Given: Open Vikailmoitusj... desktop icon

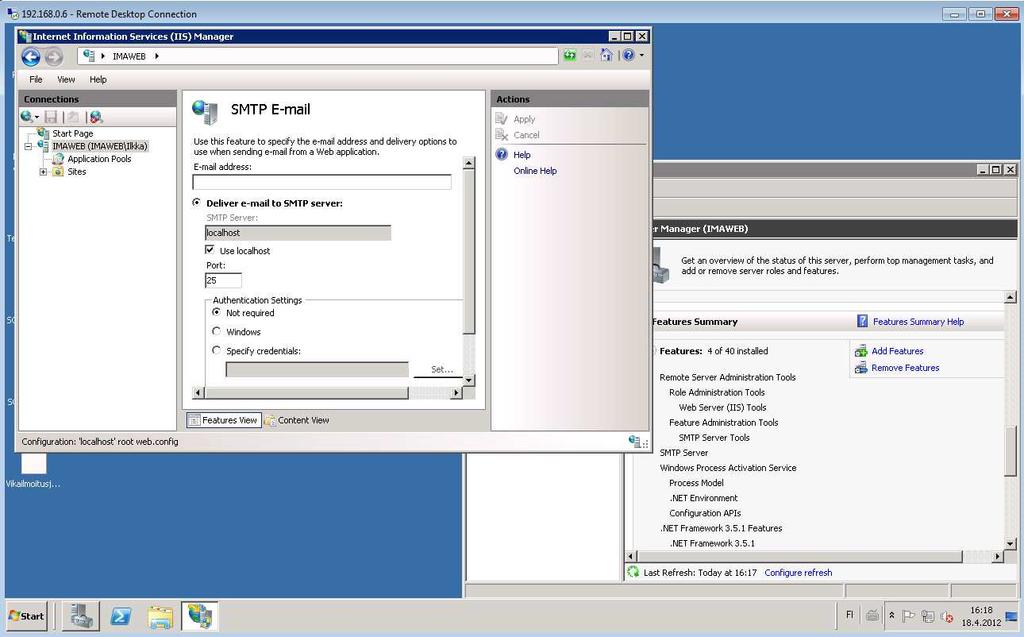Looking at the screenshot, I should point(33,471).
